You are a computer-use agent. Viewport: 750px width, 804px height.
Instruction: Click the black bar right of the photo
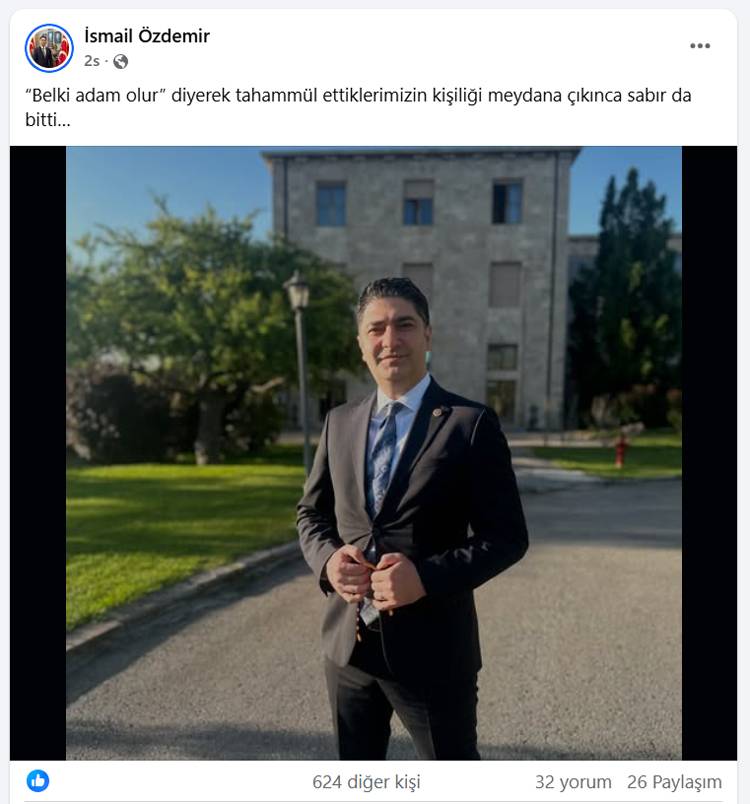click(710, 453)
